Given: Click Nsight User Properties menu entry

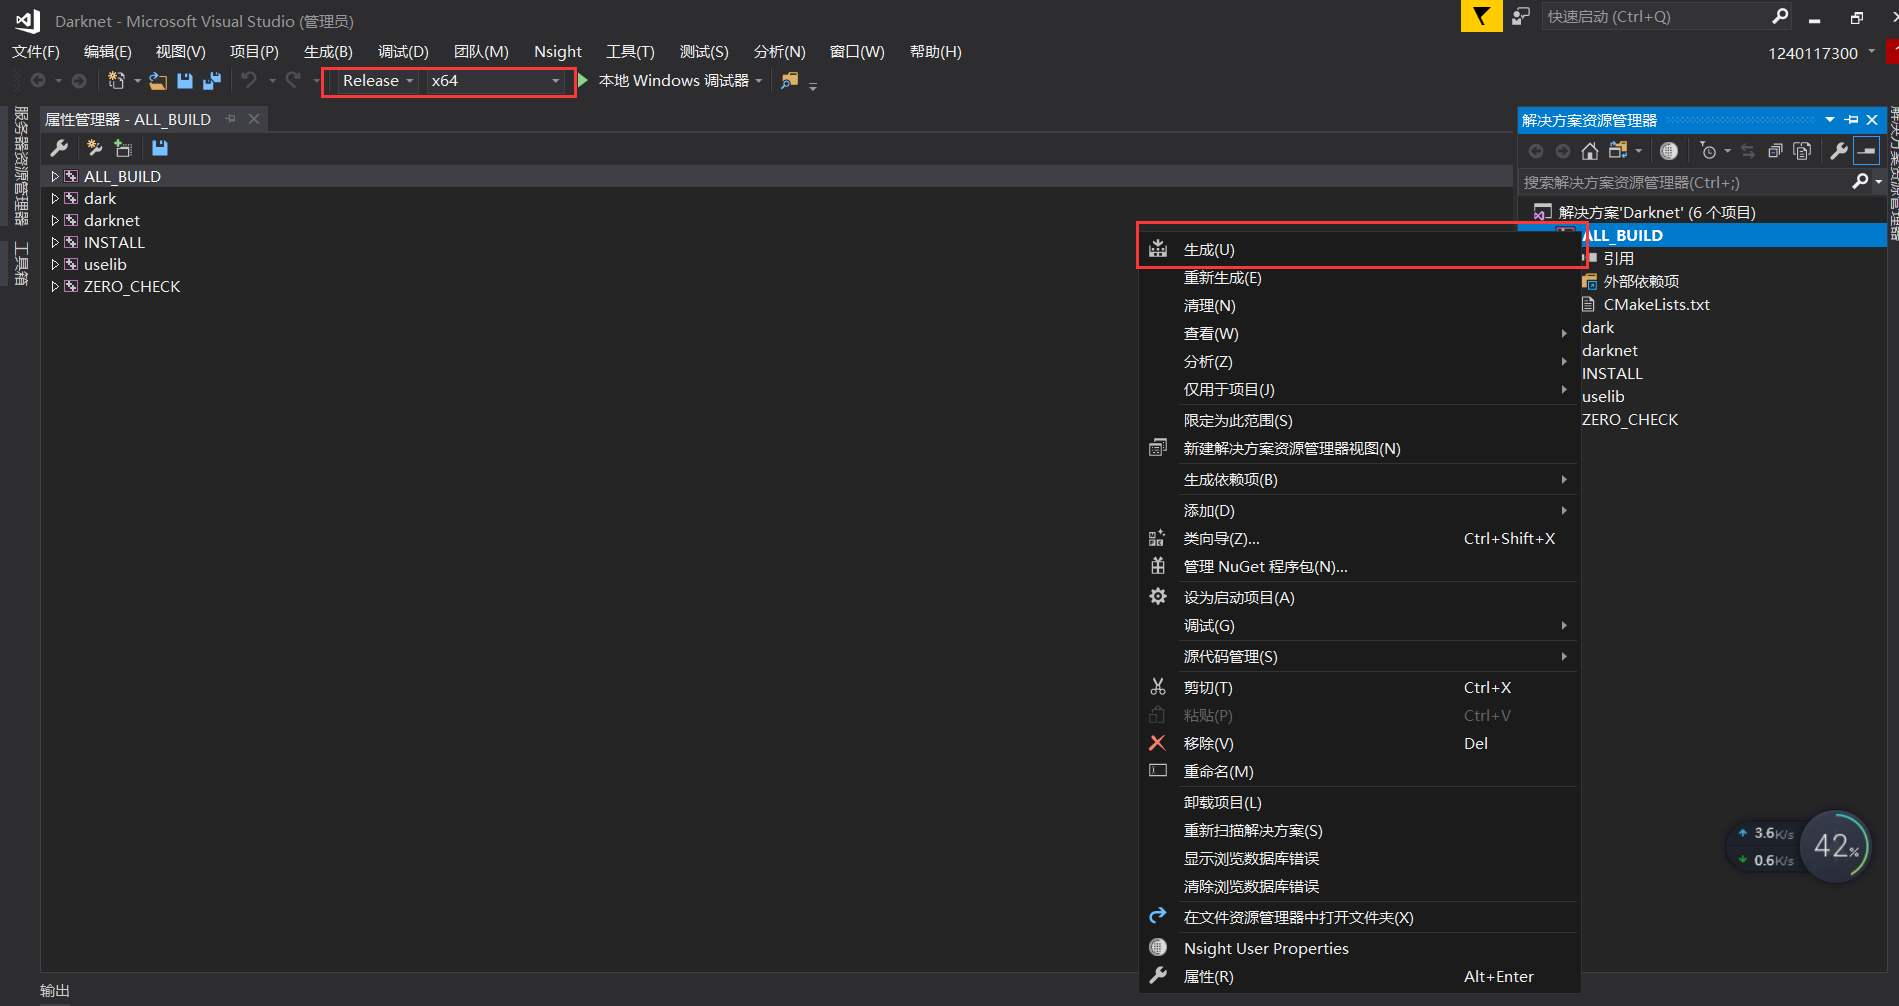Looking at the screenshot, I should [1359, 948].
